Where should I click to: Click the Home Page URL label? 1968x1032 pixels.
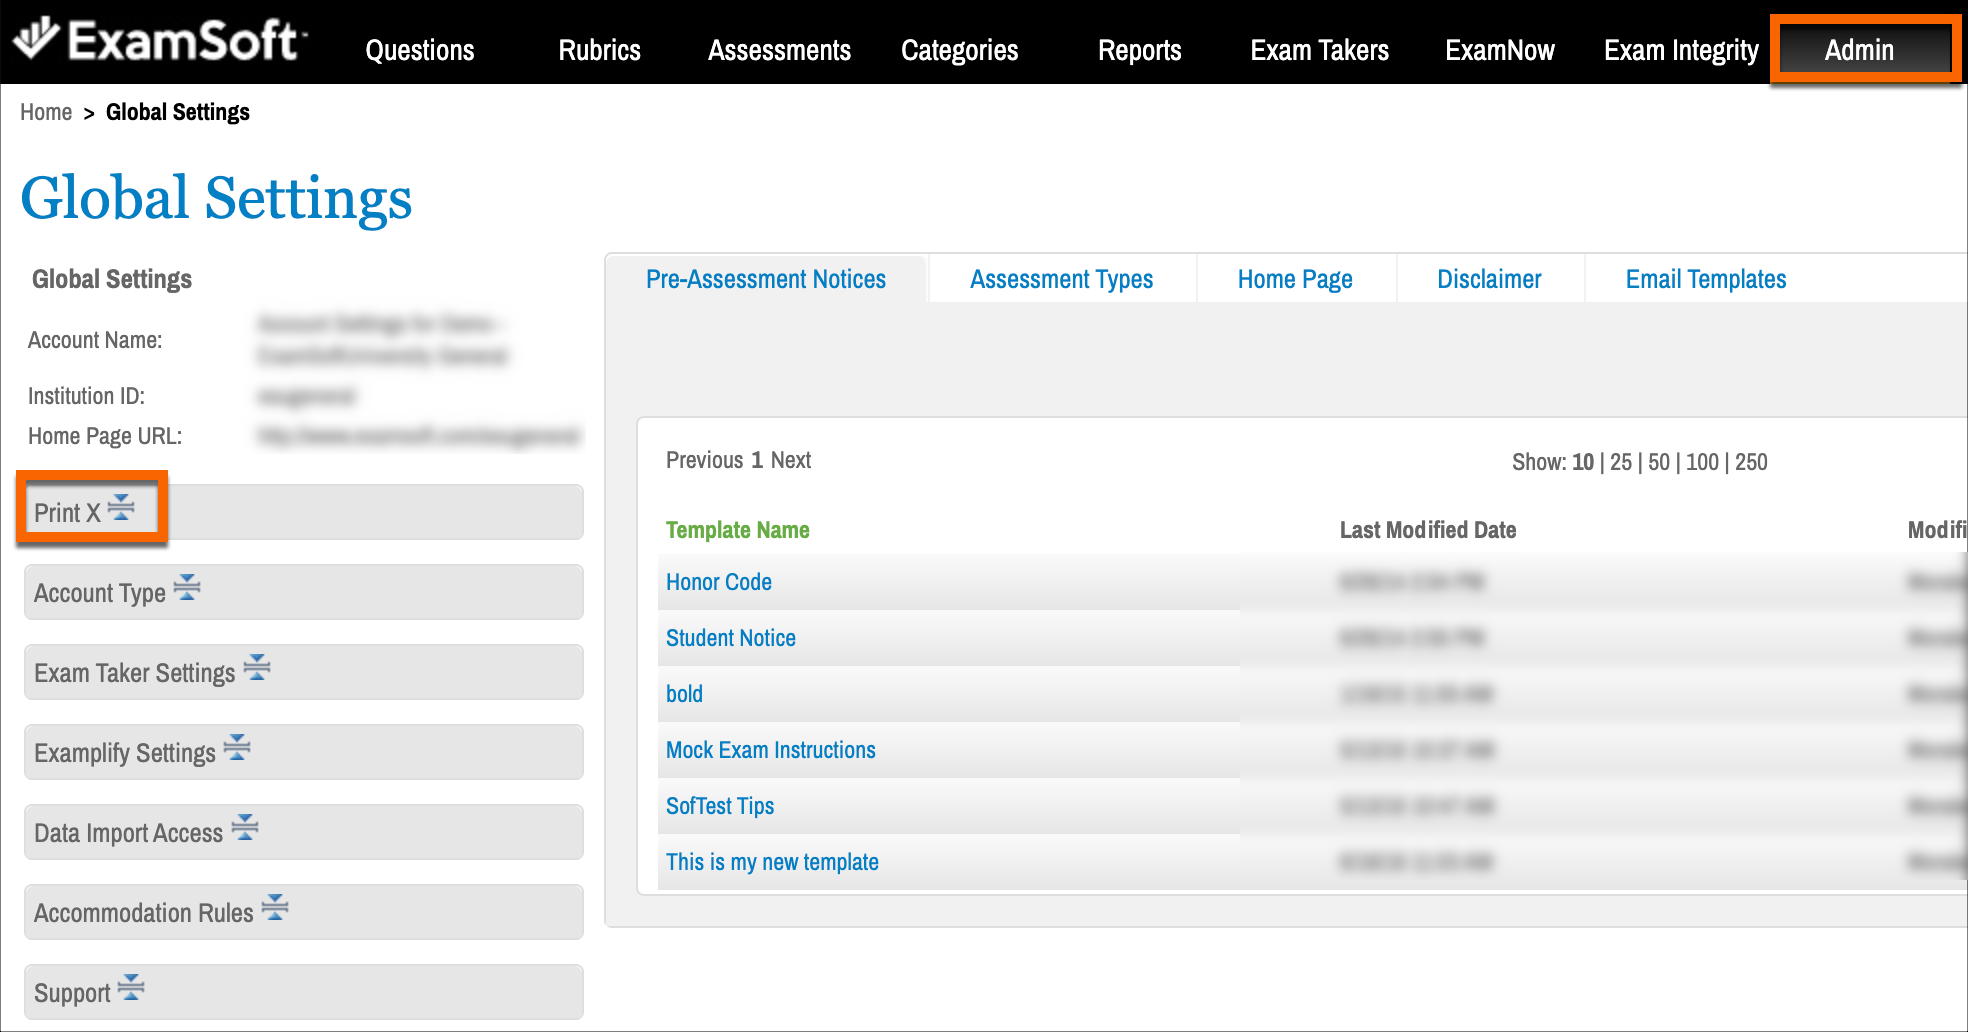click(105, 436)
